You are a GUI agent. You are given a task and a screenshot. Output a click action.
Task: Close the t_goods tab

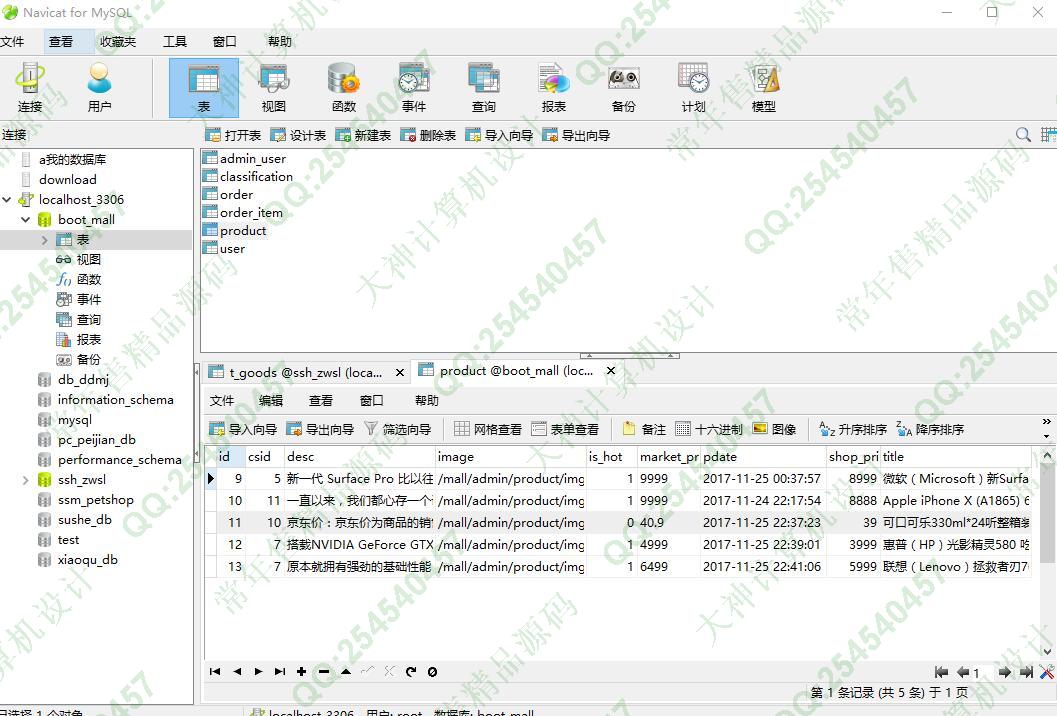(400, 372)
